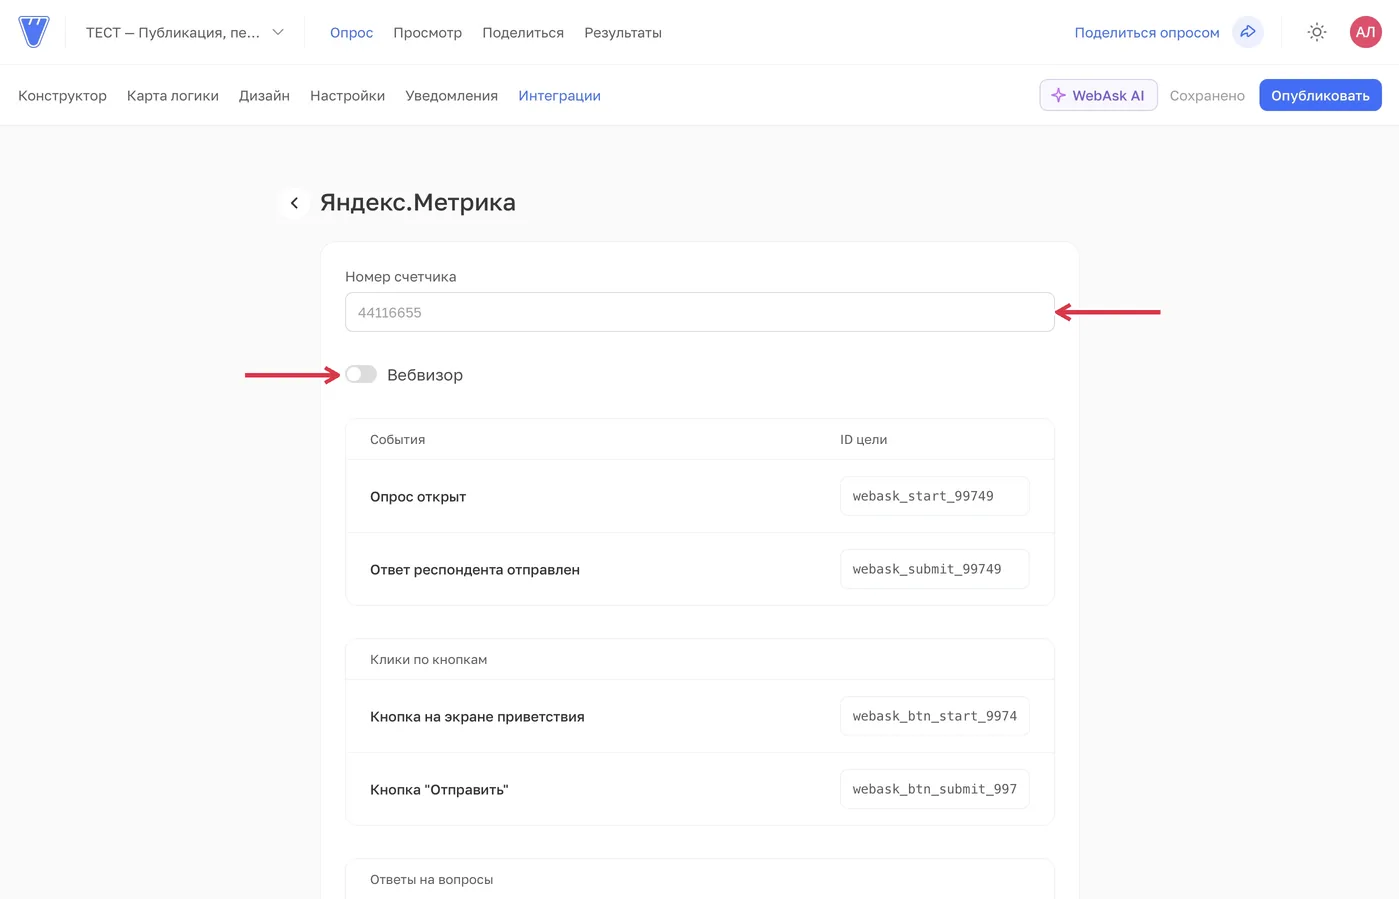Click the share arrow icon
This screenshot has width=1399, height=899.
1248,32
